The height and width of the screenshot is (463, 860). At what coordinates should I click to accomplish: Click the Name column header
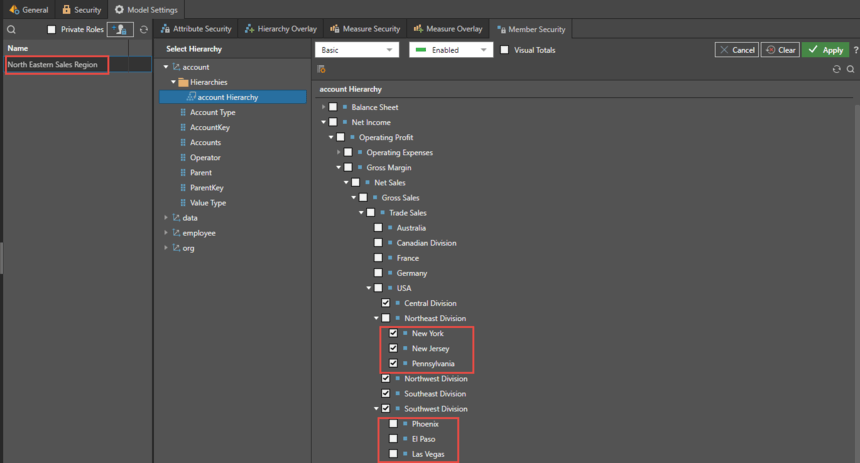click(66, 48)
